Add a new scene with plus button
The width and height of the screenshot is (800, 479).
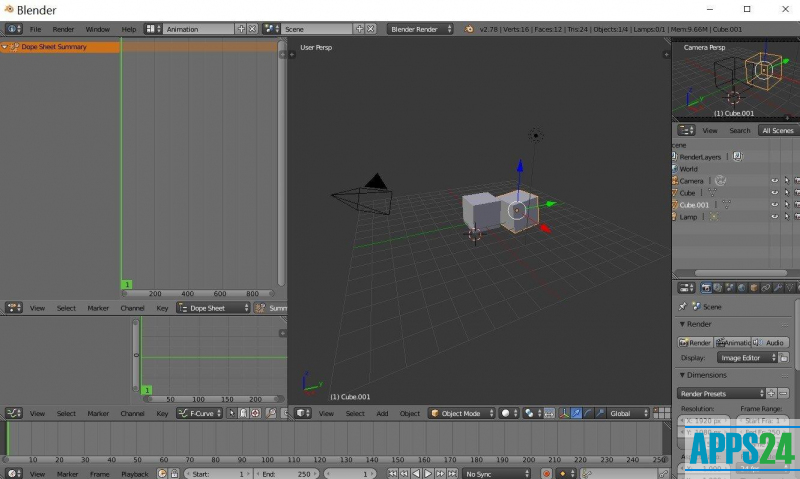tap(360, 29)
